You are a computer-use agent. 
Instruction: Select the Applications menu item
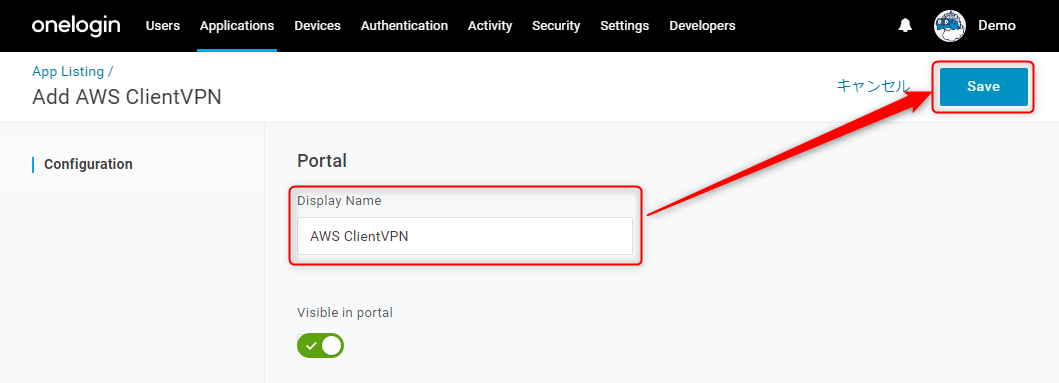click(237, 26)
